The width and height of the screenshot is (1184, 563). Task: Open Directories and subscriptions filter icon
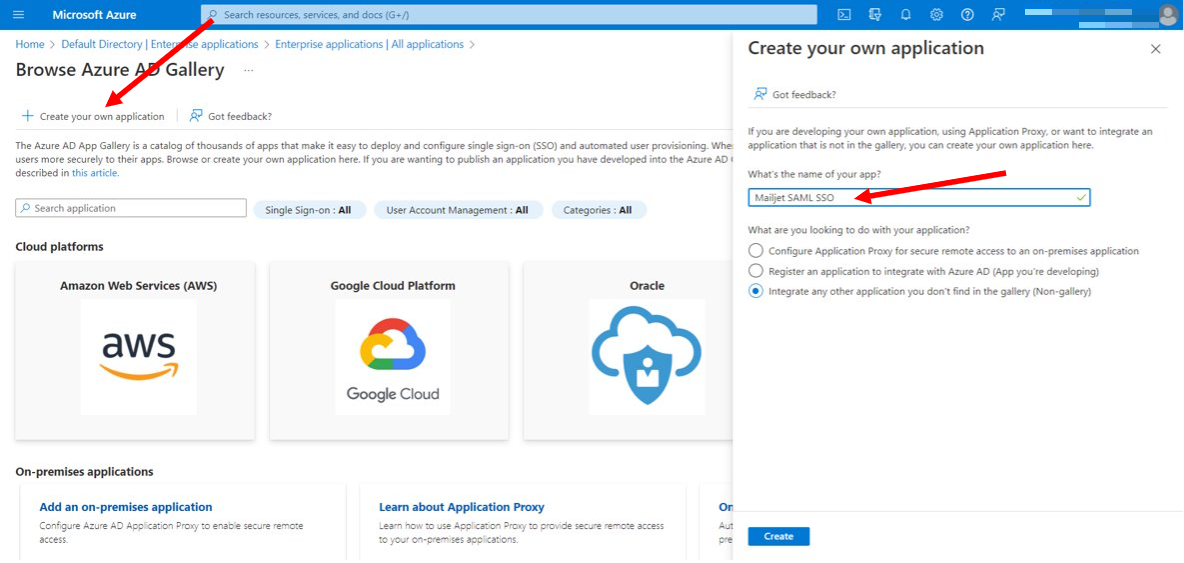[875, 14]
